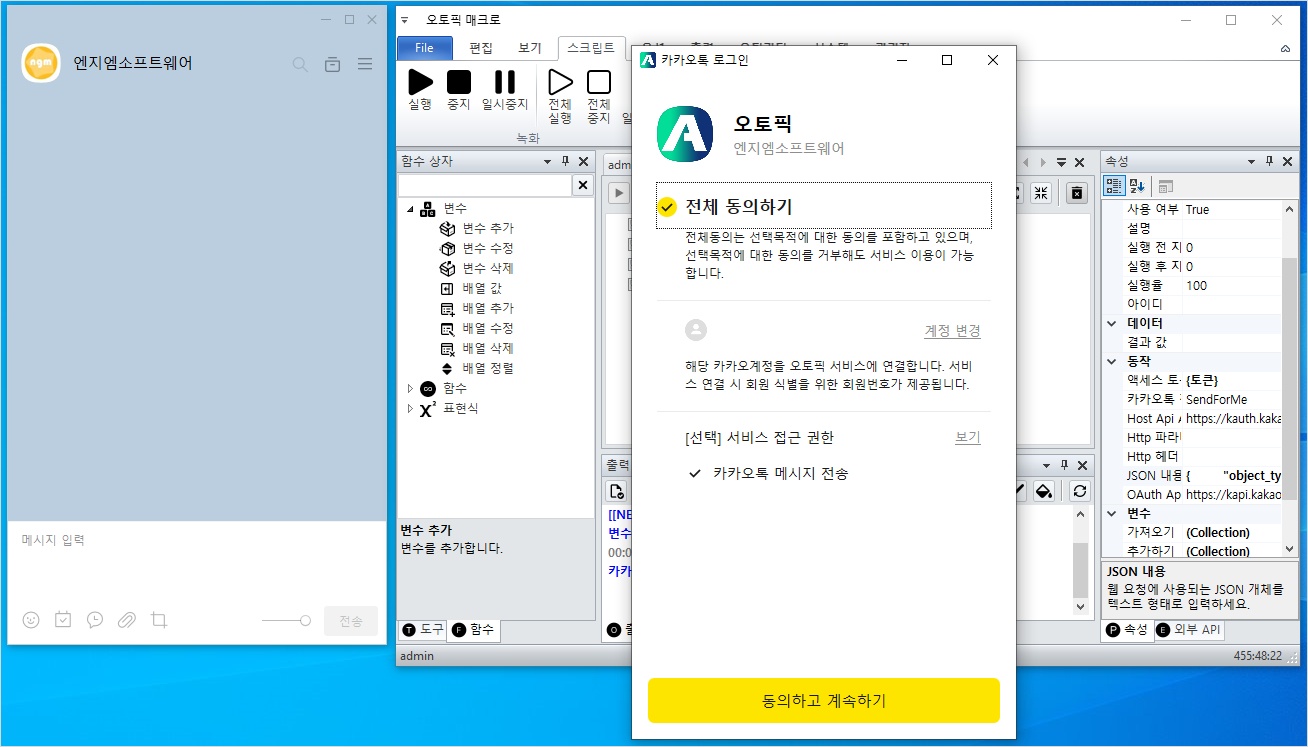Open the 보기 ribbon tab
This screenshot has height=747, width=1308.
click(530, 47)
